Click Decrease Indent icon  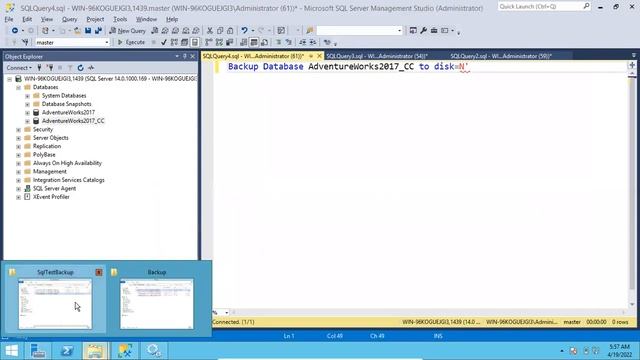click(302, 42)
